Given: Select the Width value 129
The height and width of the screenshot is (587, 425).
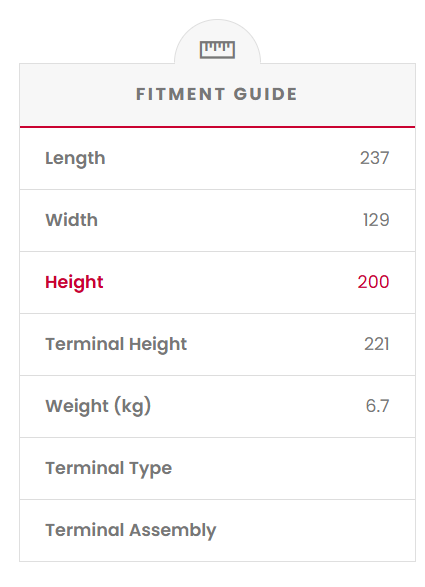Looking at the screenshot, I should [x=376, y=220].
